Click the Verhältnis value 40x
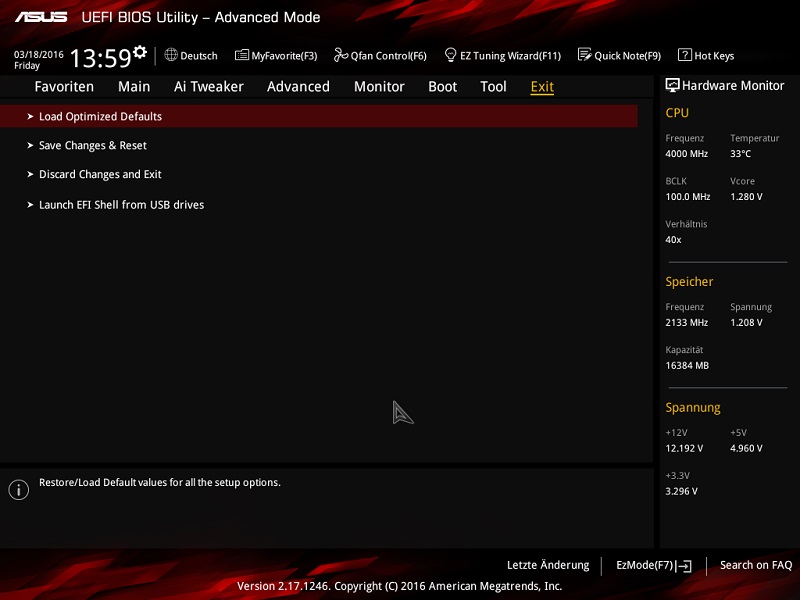This screenshot has width=800, height=600. click(x=673, y=239)
